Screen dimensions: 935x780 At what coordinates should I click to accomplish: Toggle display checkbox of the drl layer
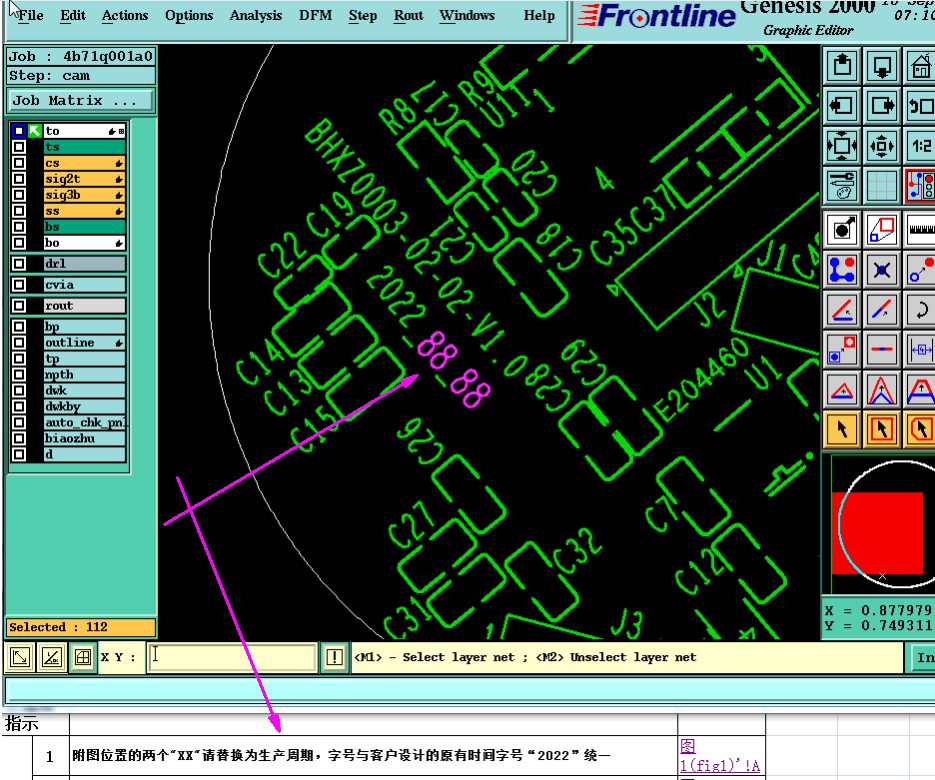tap(19, 264)
